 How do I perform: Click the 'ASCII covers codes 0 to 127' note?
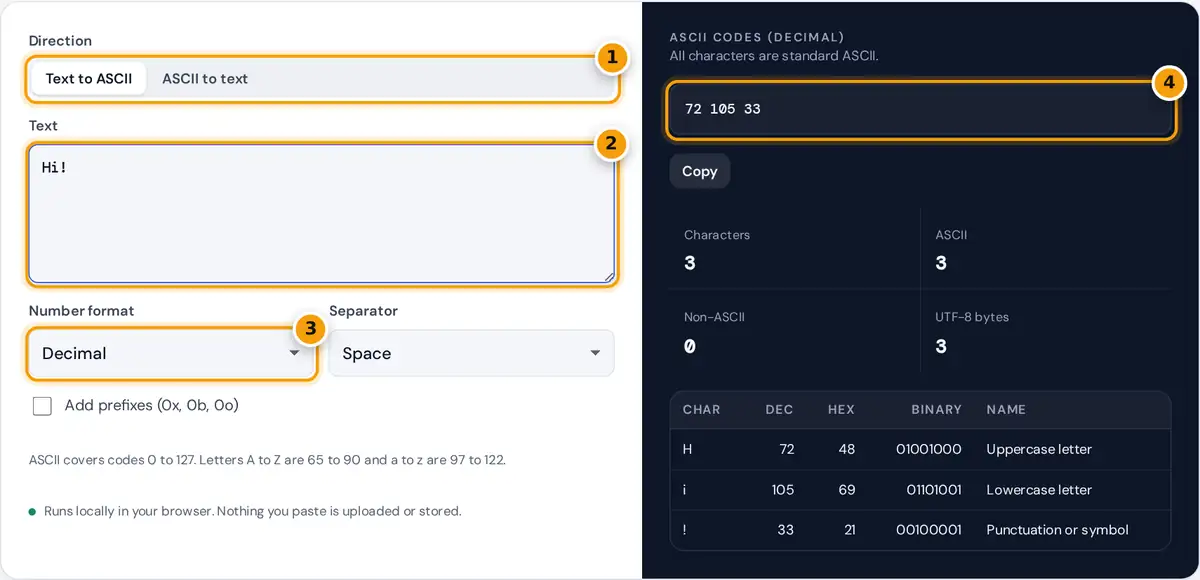point(267,460)
